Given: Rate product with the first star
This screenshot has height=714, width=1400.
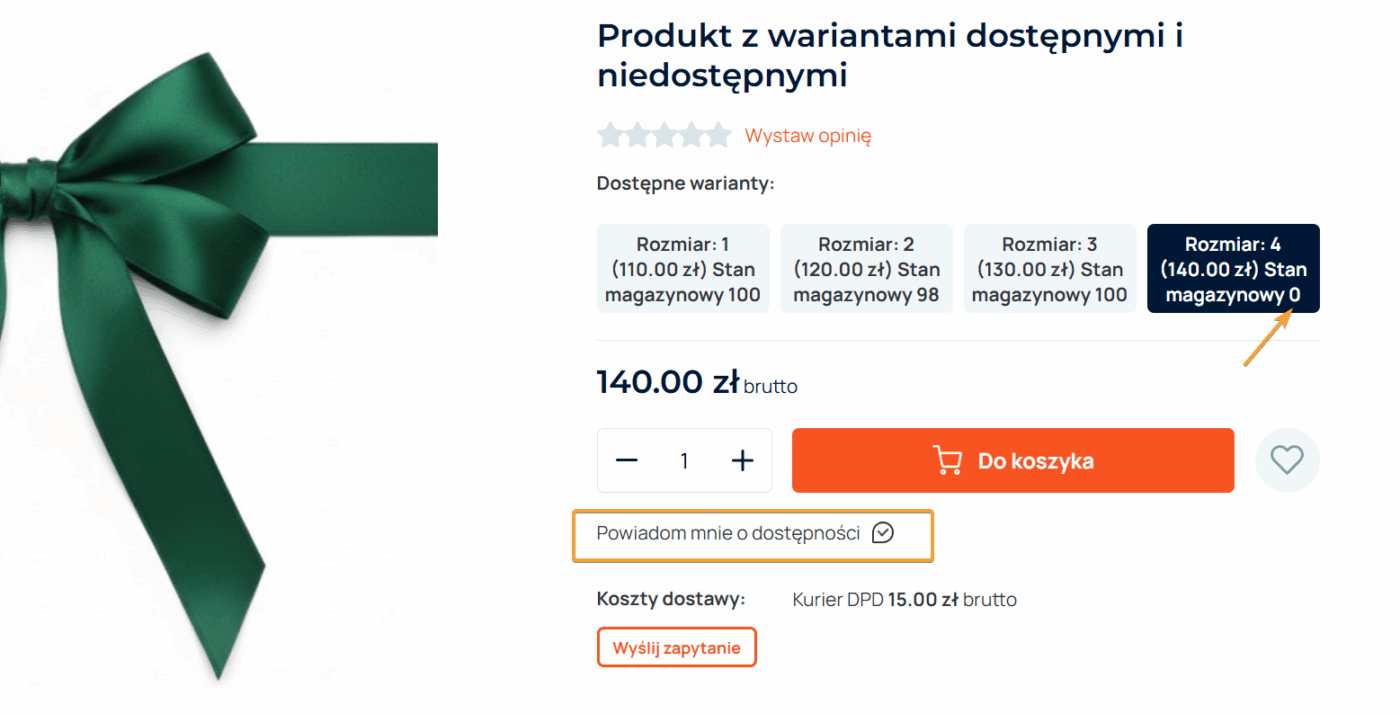Looking at the screenshot, I should coord(610,135).
